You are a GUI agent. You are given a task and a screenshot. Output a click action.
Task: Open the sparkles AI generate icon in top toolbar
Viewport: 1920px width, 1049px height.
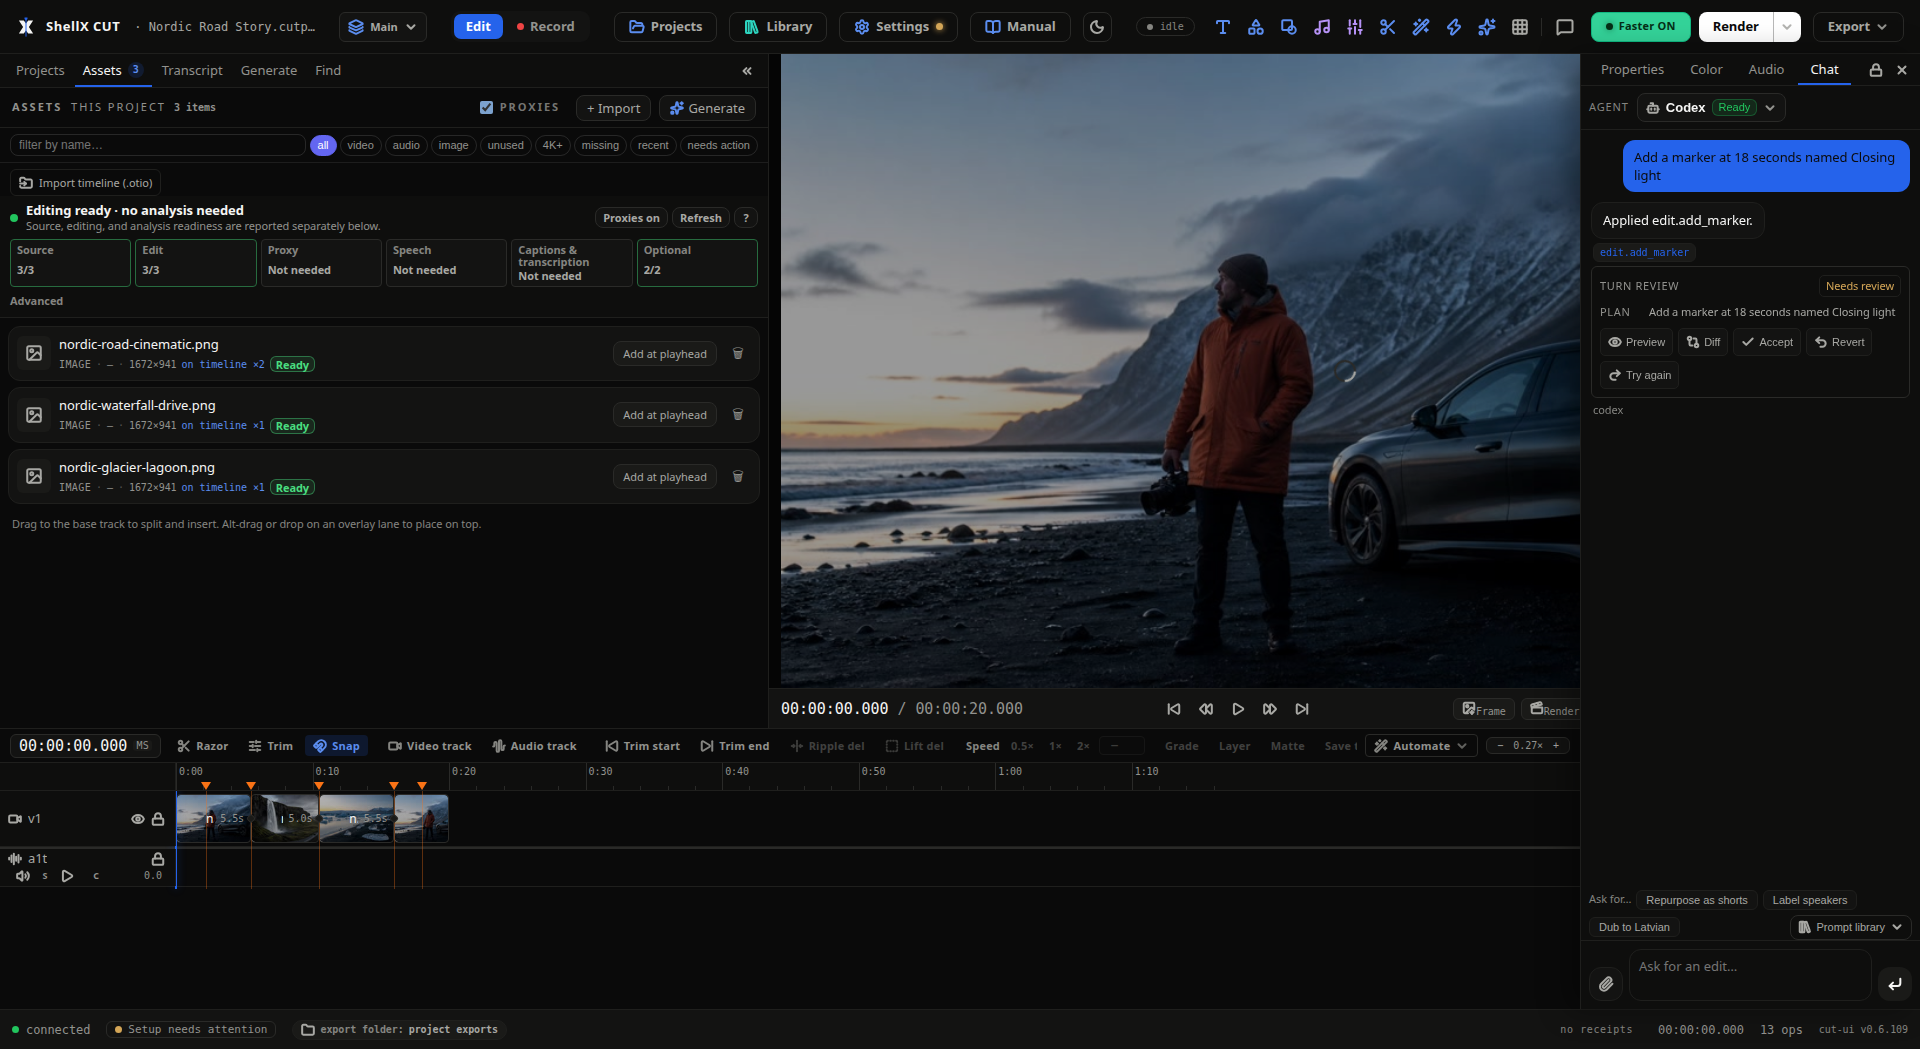[x=1487, y=27]
